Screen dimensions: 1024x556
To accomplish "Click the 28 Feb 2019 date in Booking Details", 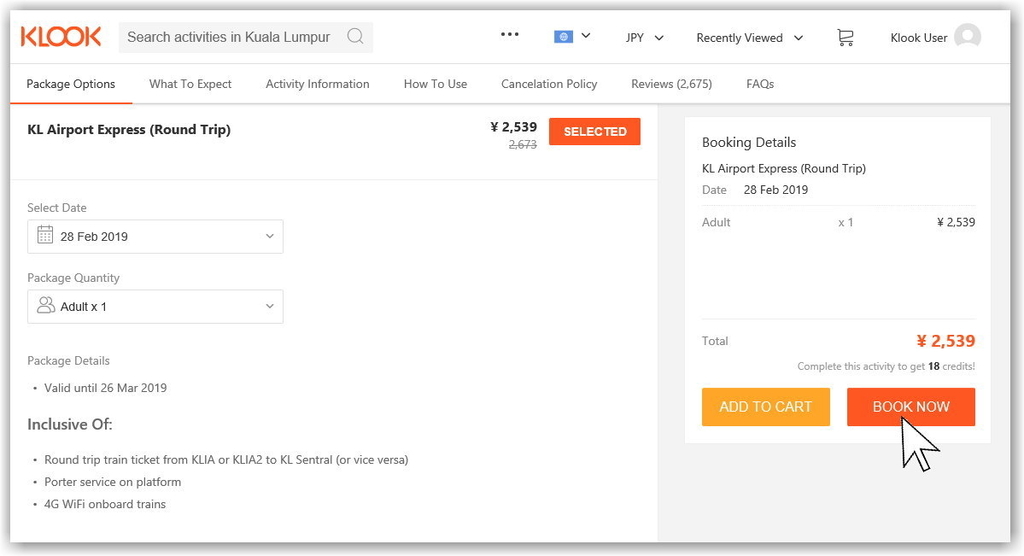I will [x=775, y=189].
